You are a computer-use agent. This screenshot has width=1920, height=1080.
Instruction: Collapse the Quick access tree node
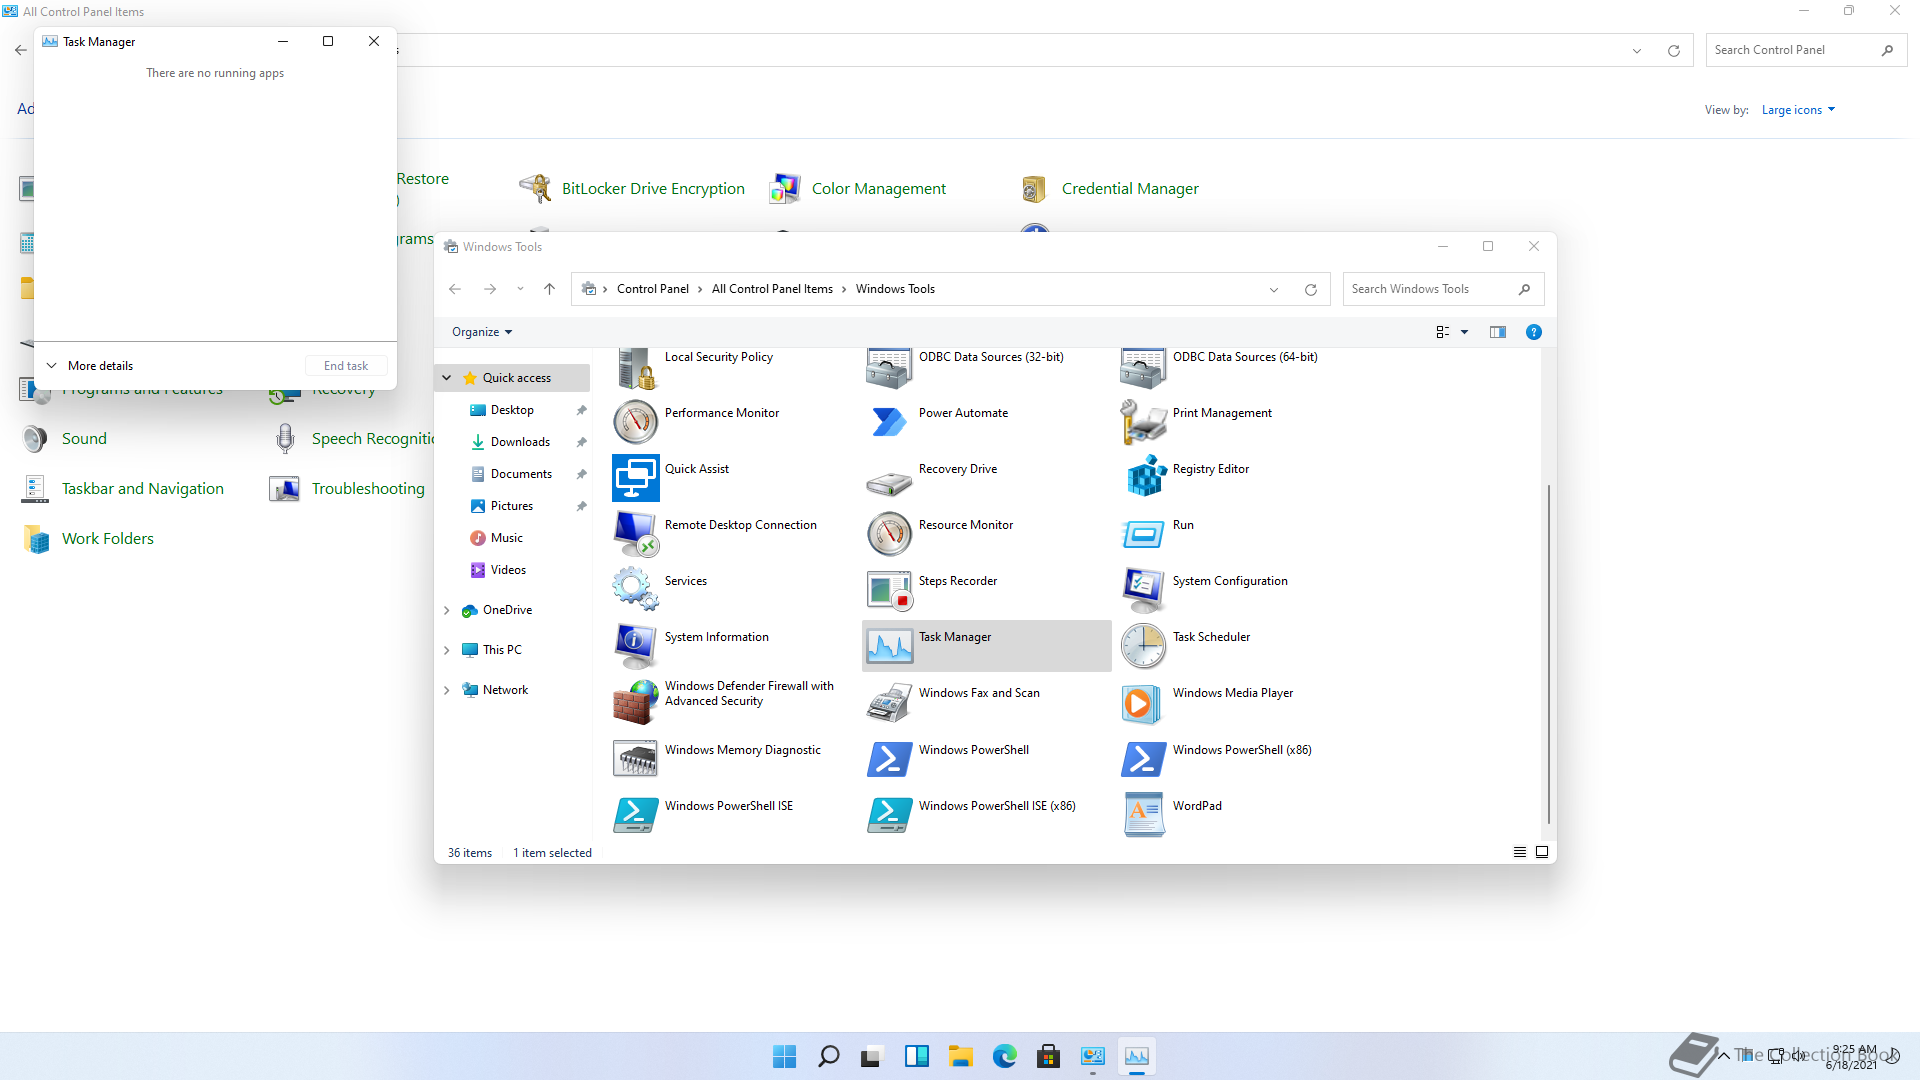pyautogui.click(x=447, y=378)
